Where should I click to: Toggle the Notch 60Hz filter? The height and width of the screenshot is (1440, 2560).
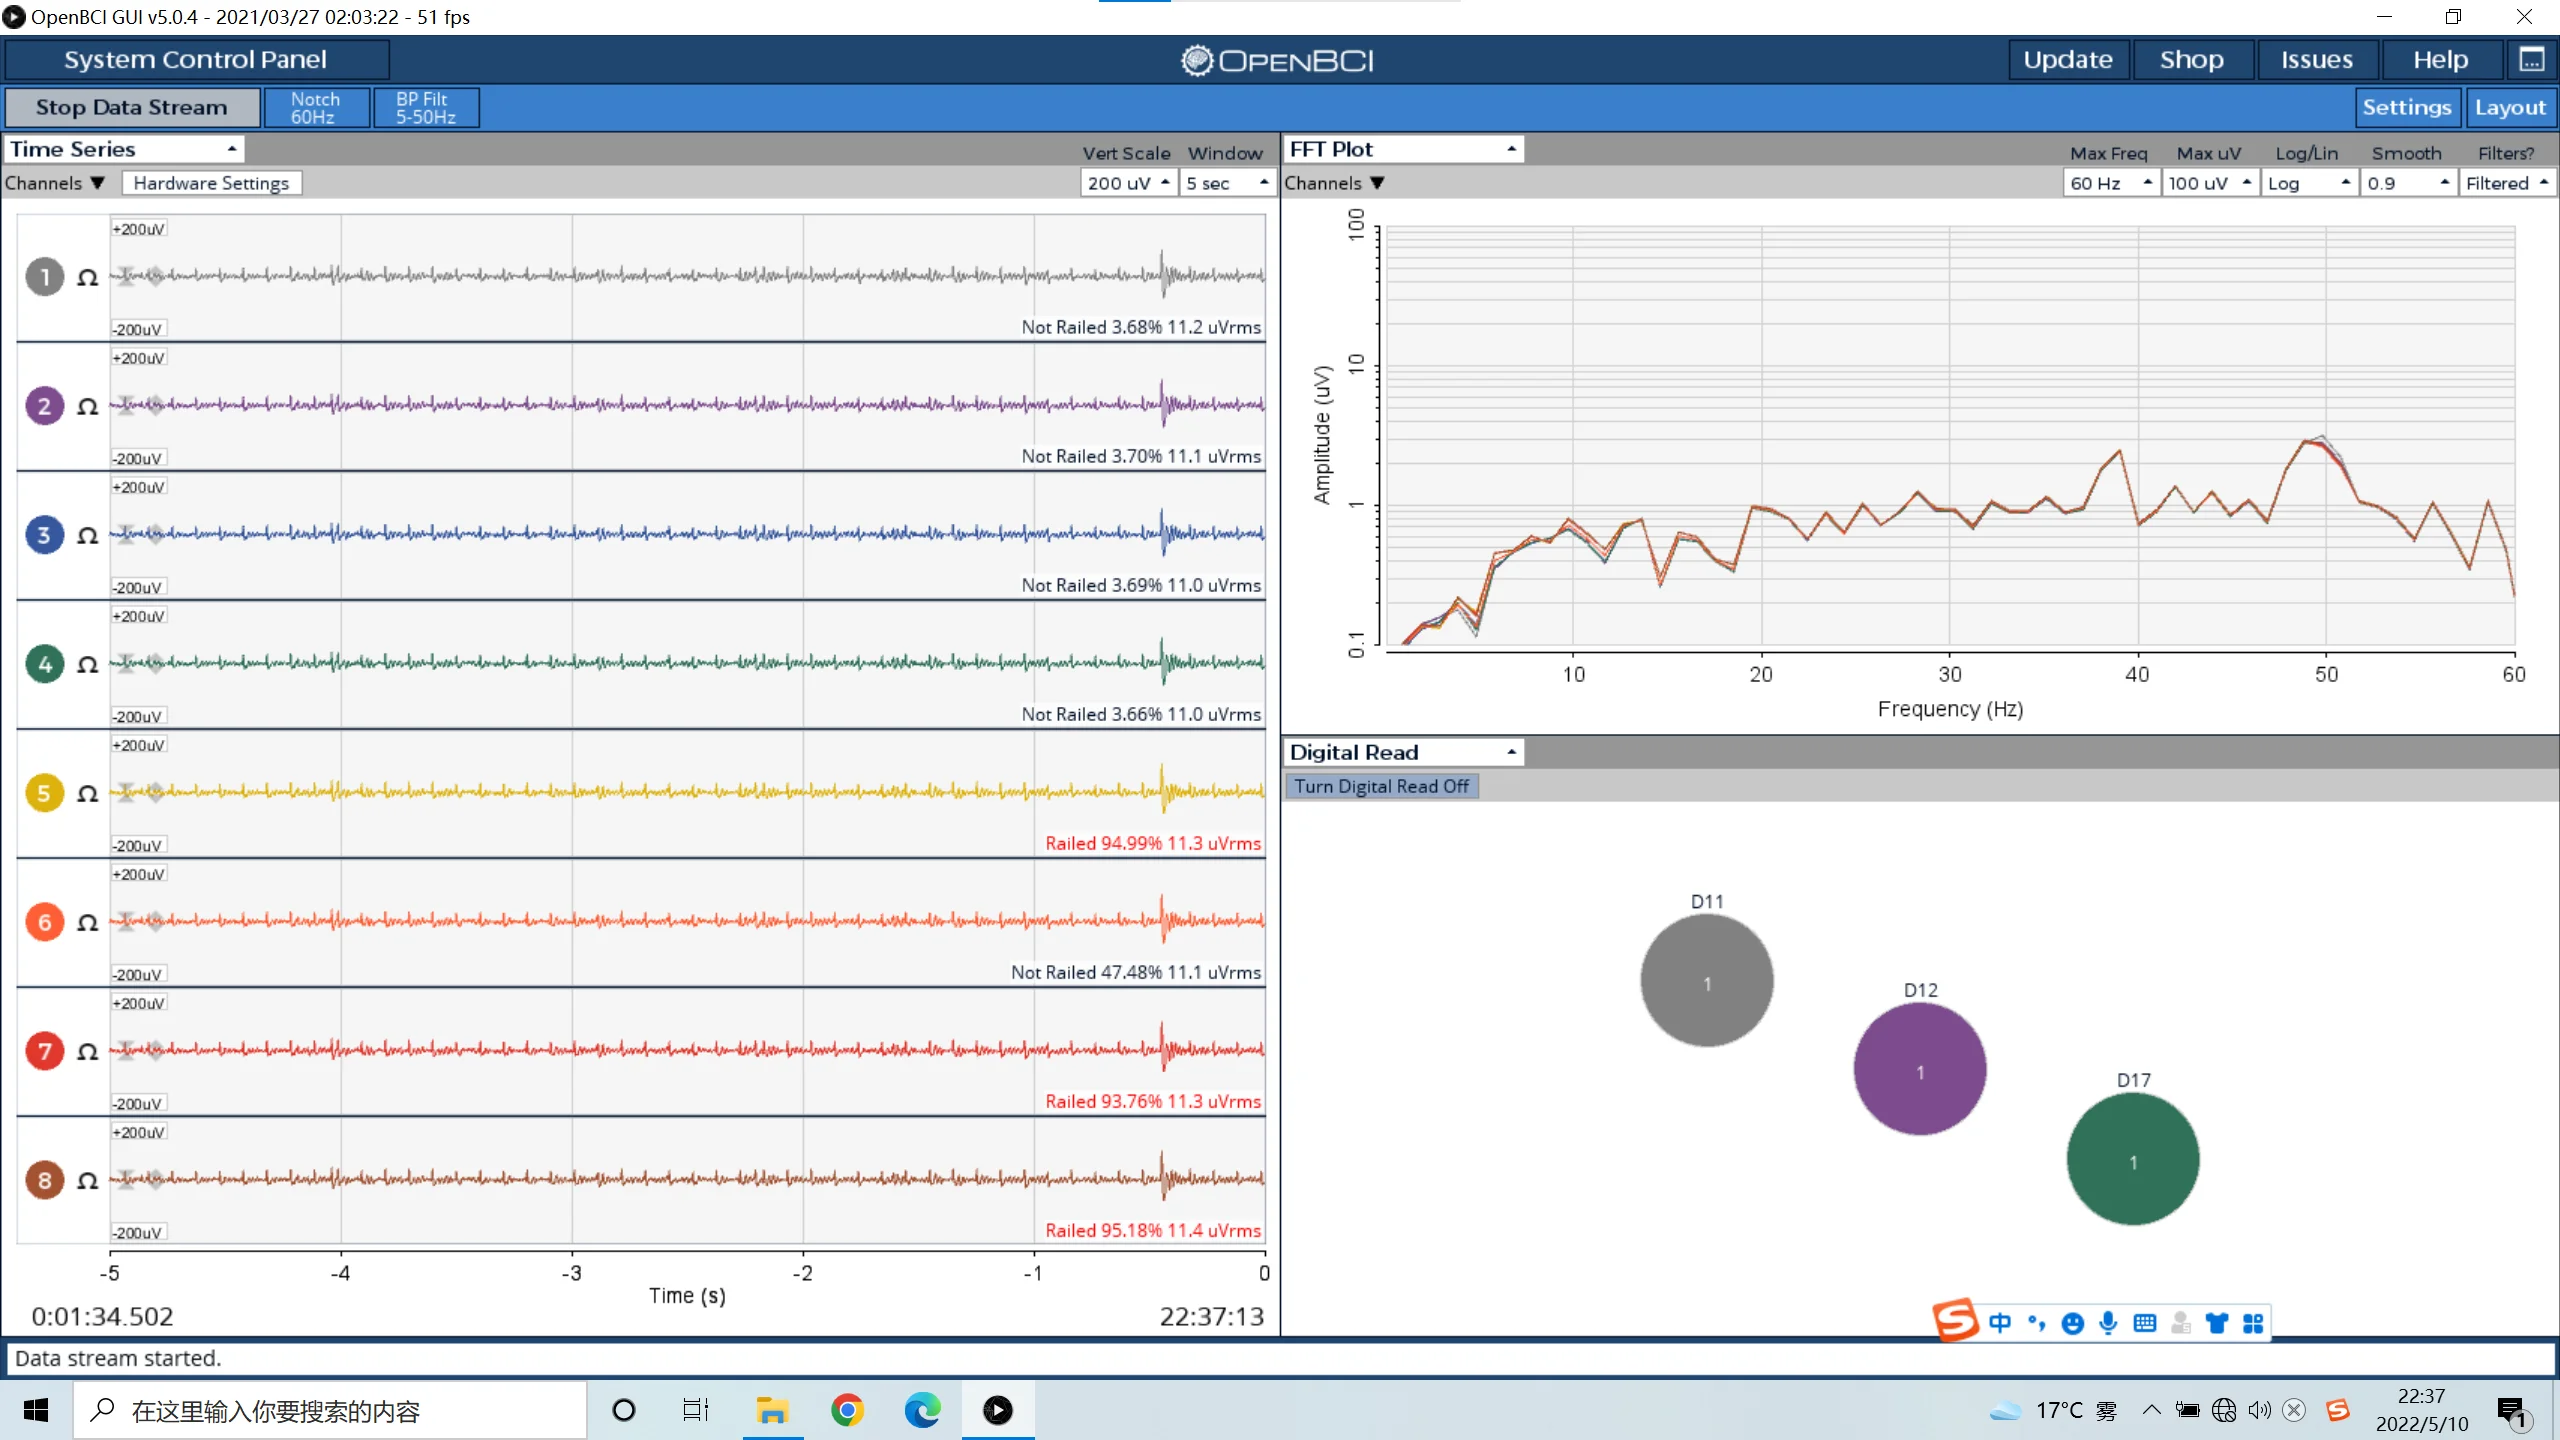(x=315, y=108)
